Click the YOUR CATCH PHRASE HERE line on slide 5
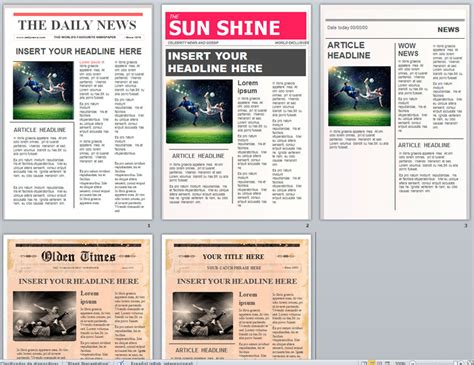474x365 pixels. pos(234,268)
